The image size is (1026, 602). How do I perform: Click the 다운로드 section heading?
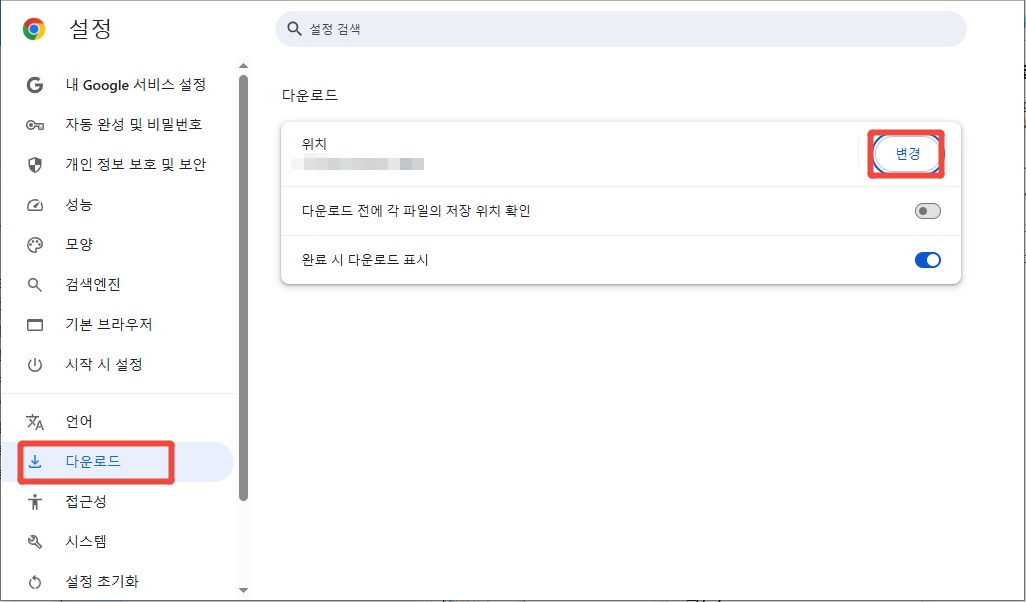click(x=310, y=96)
